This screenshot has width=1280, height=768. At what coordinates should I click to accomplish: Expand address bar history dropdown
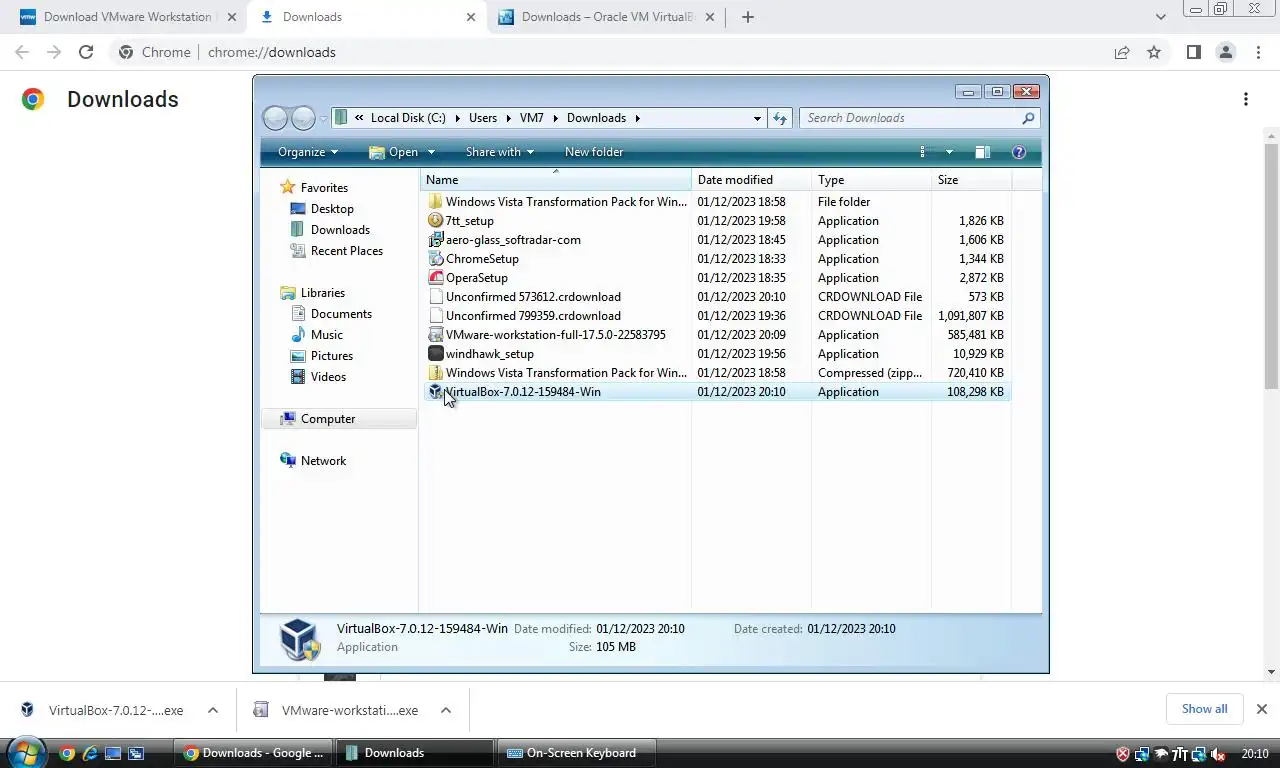[x=757, y=118]
